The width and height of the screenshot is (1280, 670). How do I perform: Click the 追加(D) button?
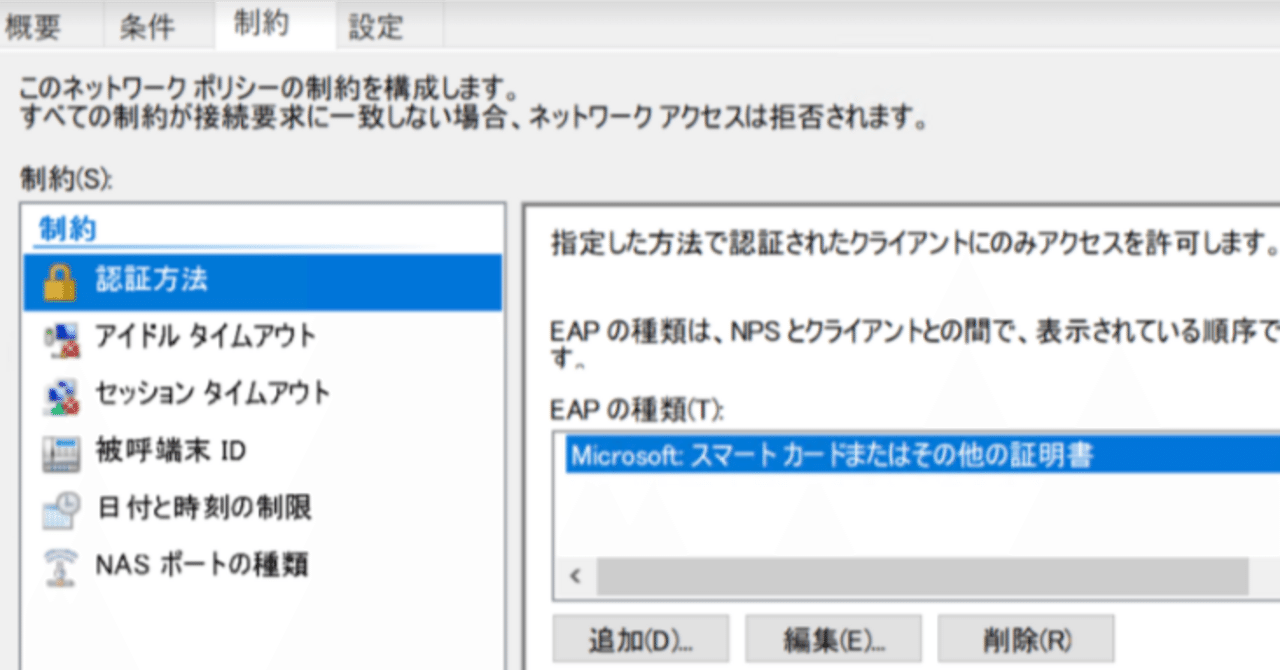pyautogui.click(x=640, y=637)
